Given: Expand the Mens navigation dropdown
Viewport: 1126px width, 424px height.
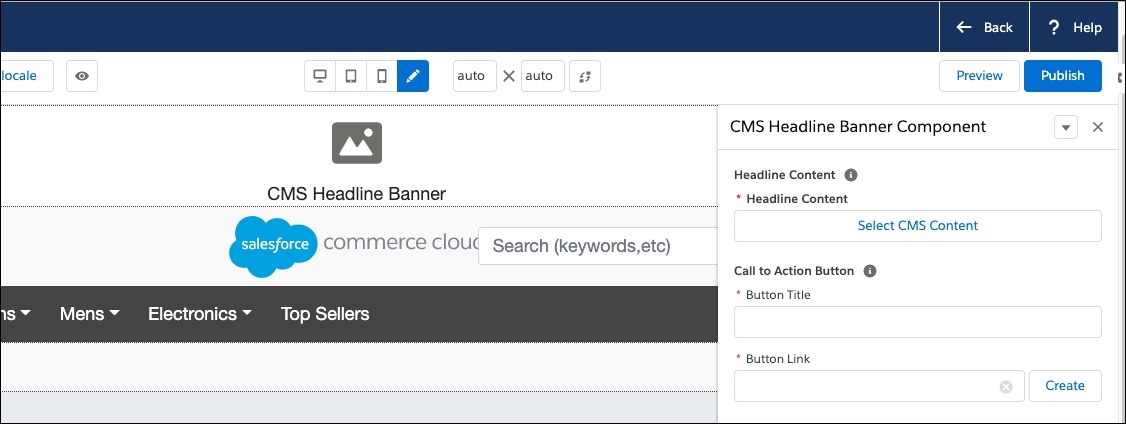Looking at the screenshot, I should [x=89, y=314].
